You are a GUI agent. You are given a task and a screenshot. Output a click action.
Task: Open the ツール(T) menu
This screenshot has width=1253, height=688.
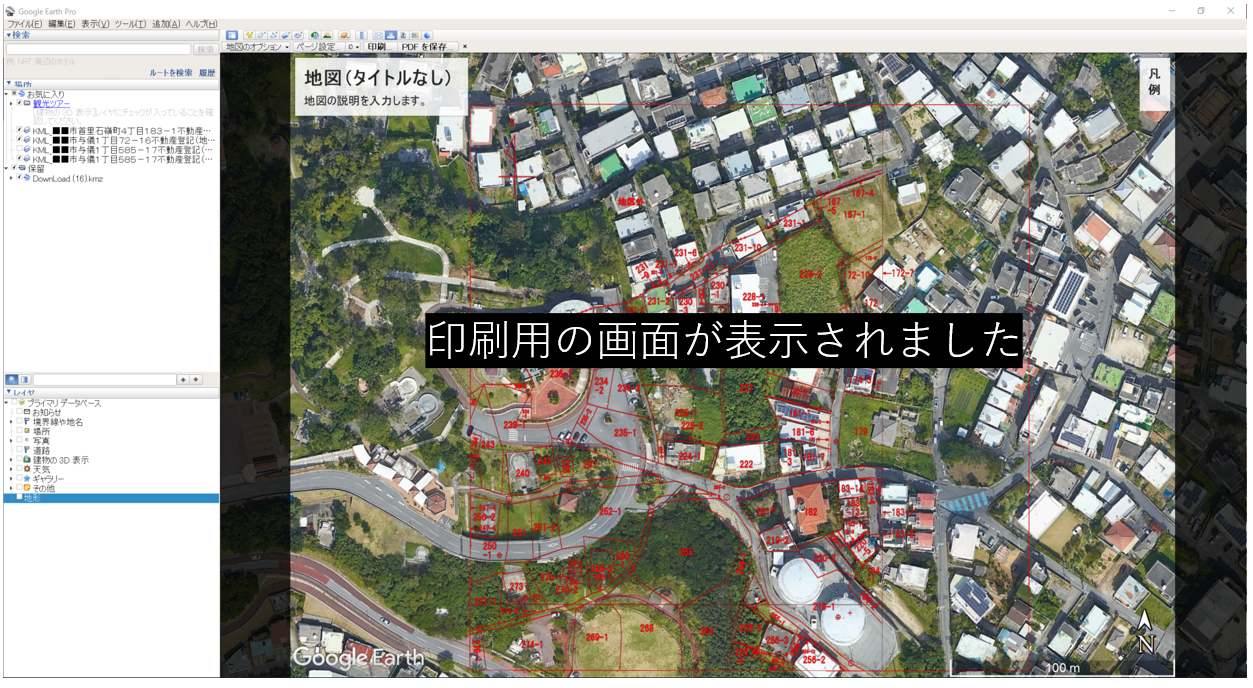click(x=131, y=23)
